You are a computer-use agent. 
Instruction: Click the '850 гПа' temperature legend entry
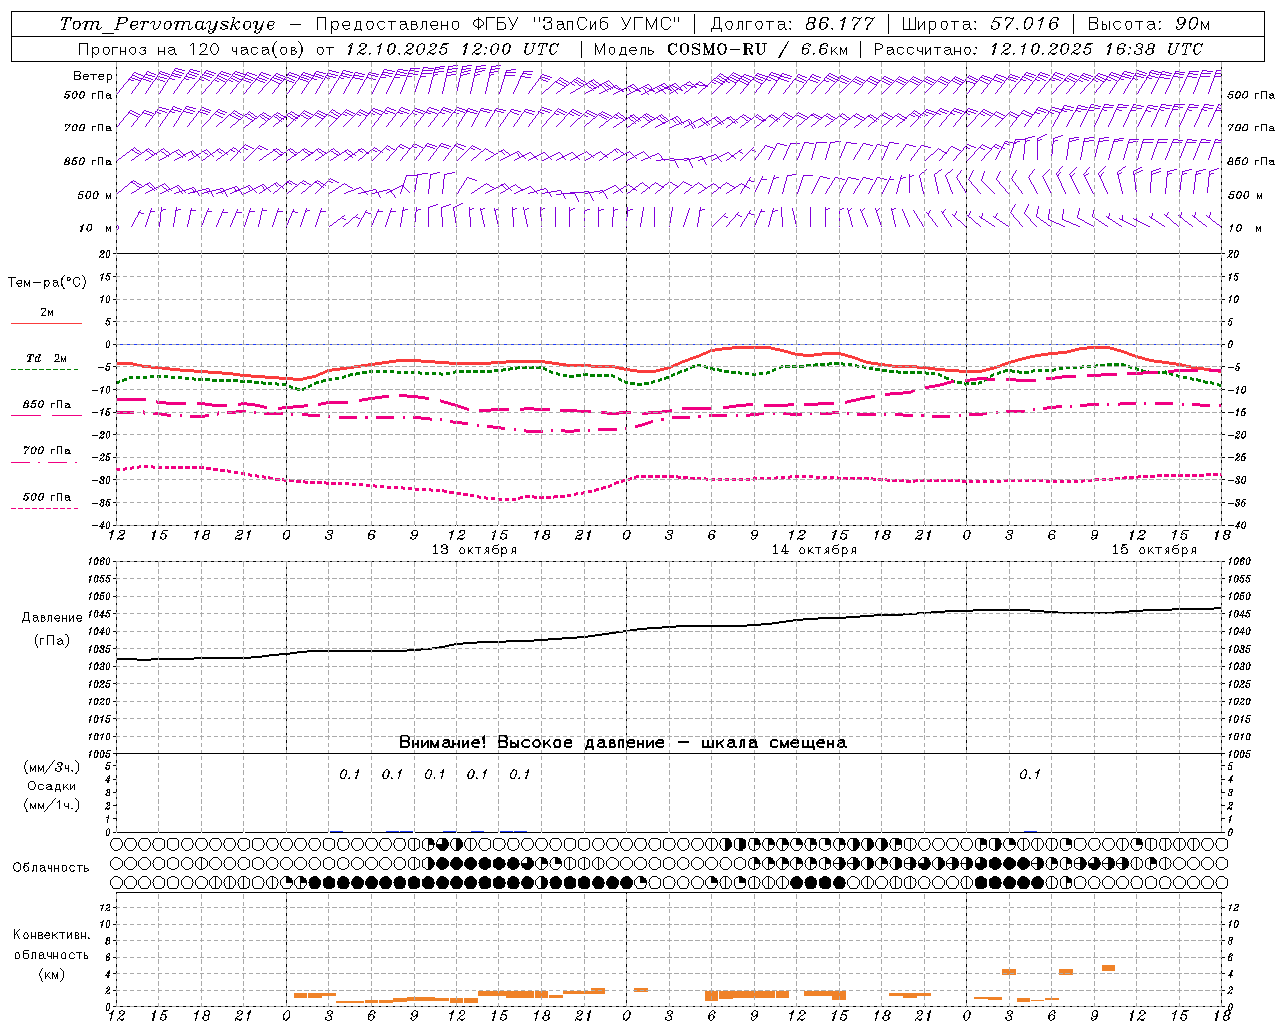[x=47, y=405]
